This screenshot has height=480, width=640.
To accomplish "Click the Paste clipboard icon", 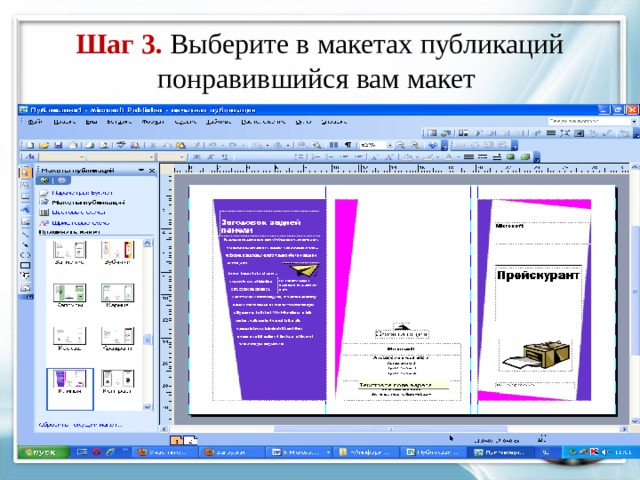I will coord(180,145).
